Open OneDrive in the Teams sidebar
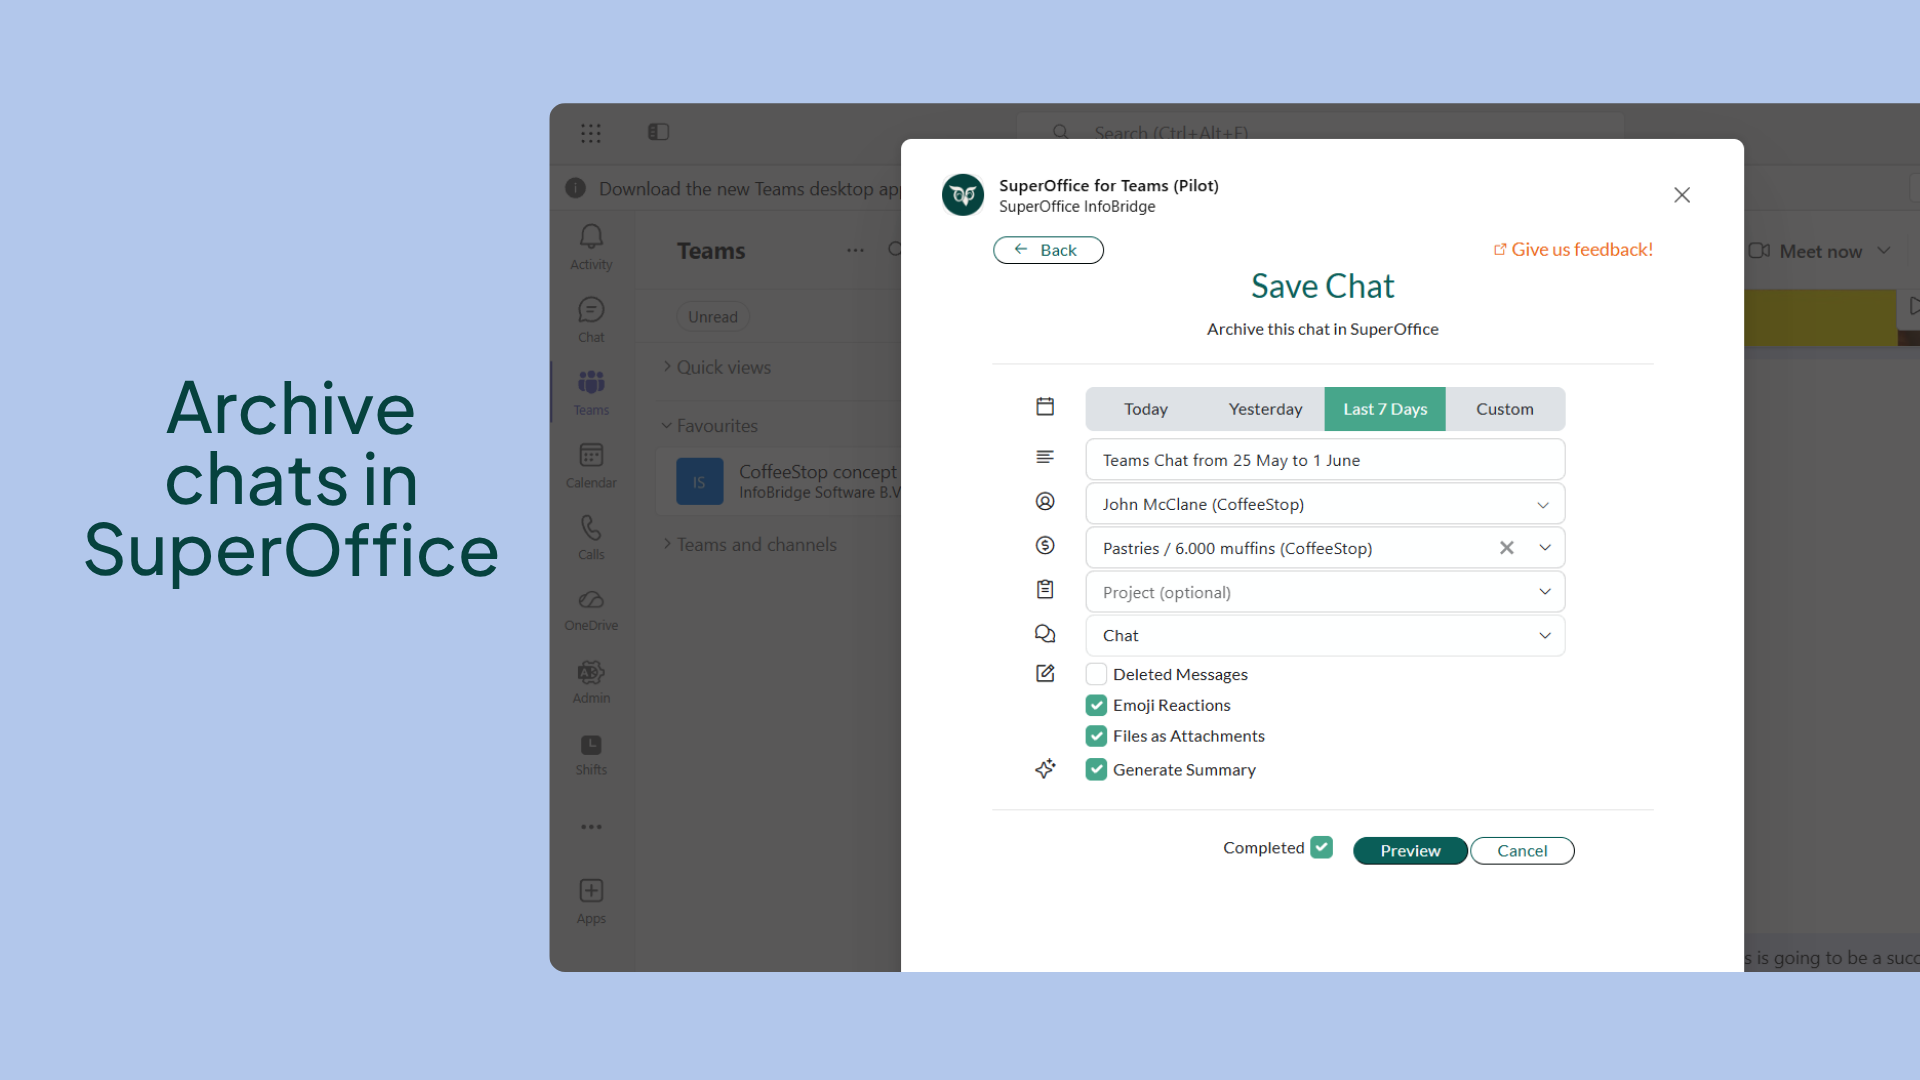The height and width of the screenshot is (1080, 1920). (591, 609)
